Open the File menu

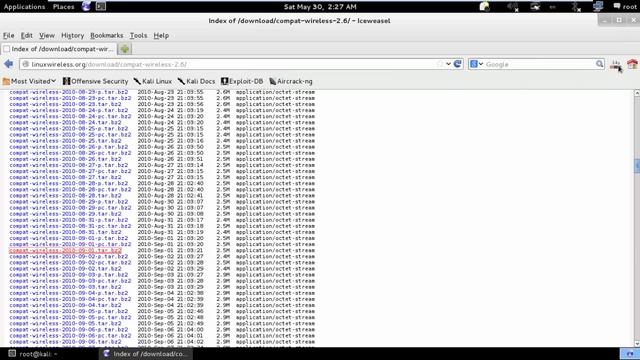click(9, 36)
